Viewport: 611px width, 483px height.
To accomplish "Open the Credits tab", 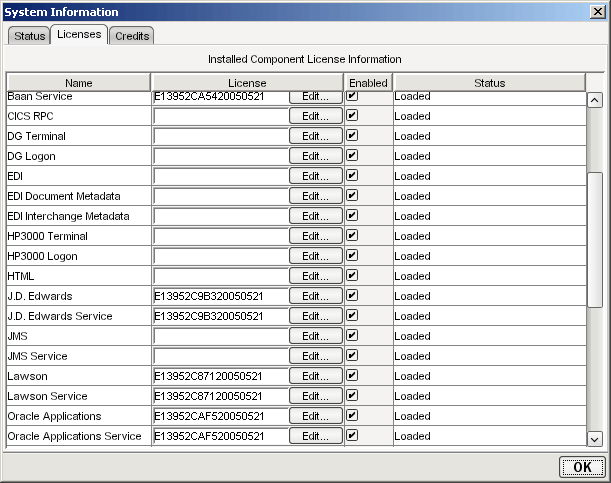I will (132, 36).
